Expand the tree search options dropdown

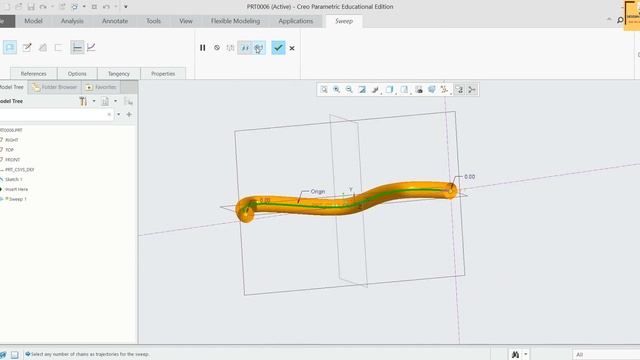pos(119,115)
